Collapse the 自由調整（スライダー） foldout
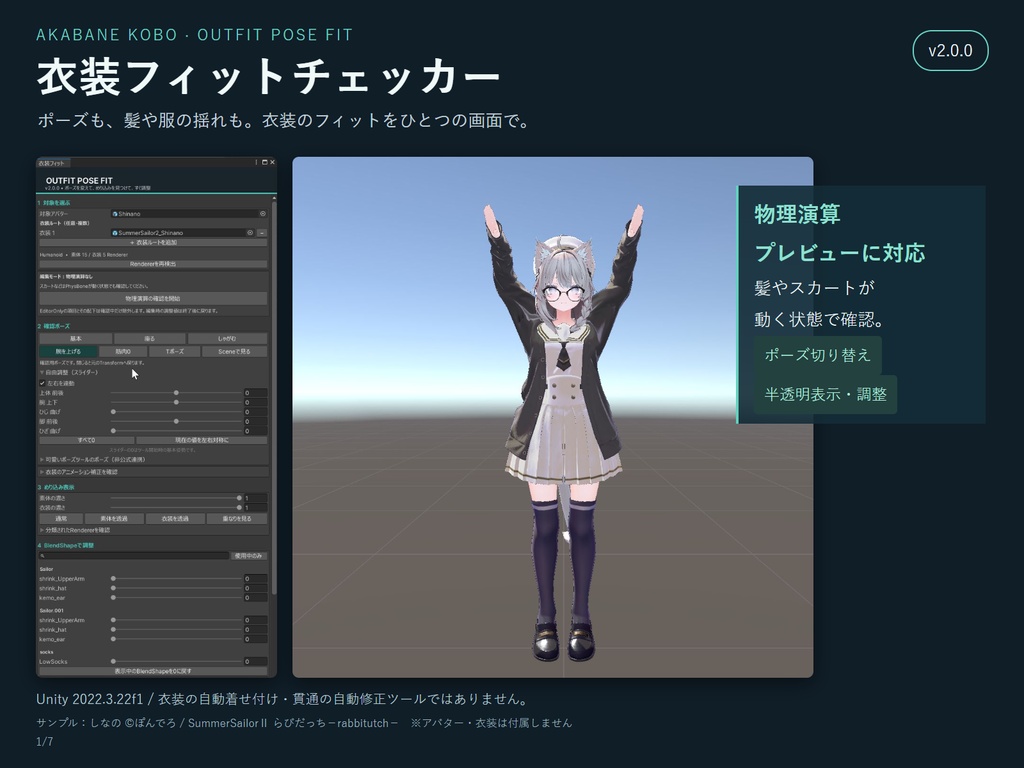1024x768 pixels. click(69, 372)
